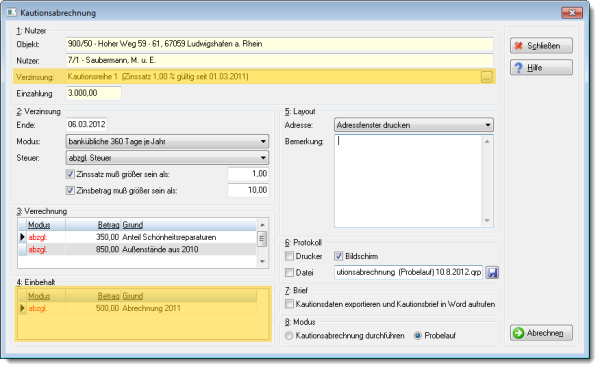The image size is (600, 369).
Task: Click the Kautionsabrechnung title bar icon
Action: (11, 13)
